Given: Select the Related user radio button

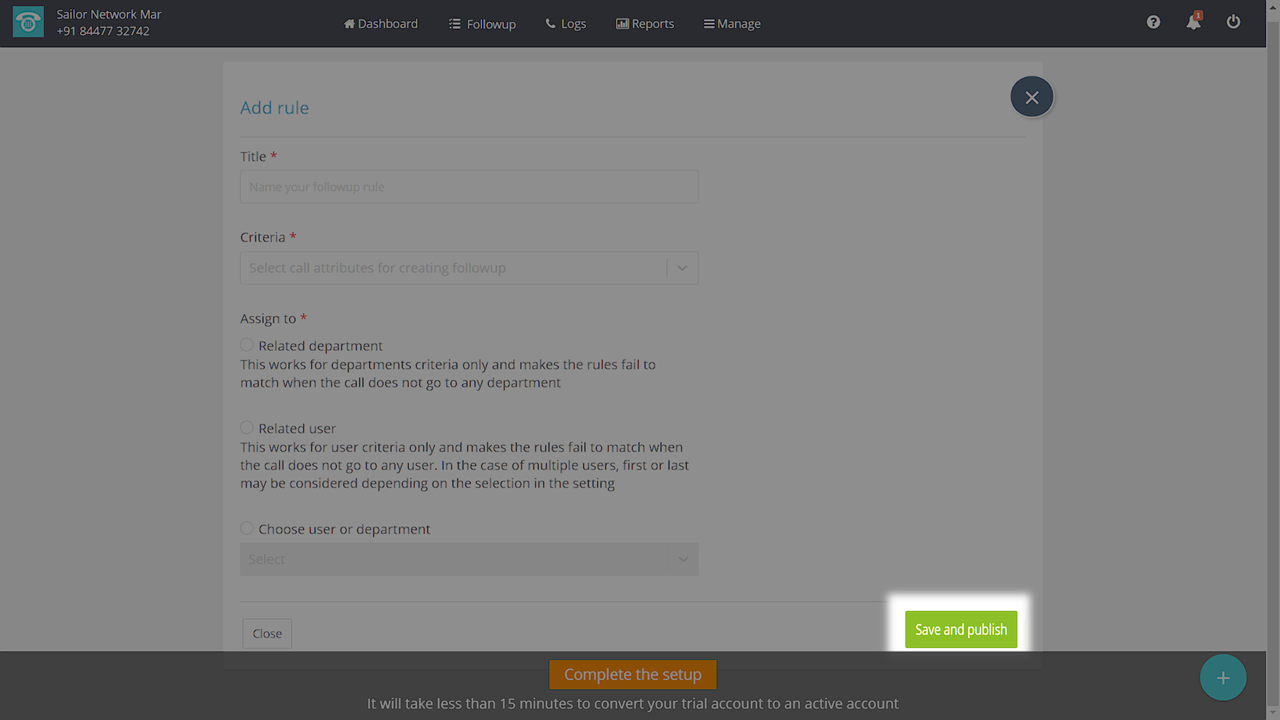Looking at the screenshot, I should pos(247,428).
